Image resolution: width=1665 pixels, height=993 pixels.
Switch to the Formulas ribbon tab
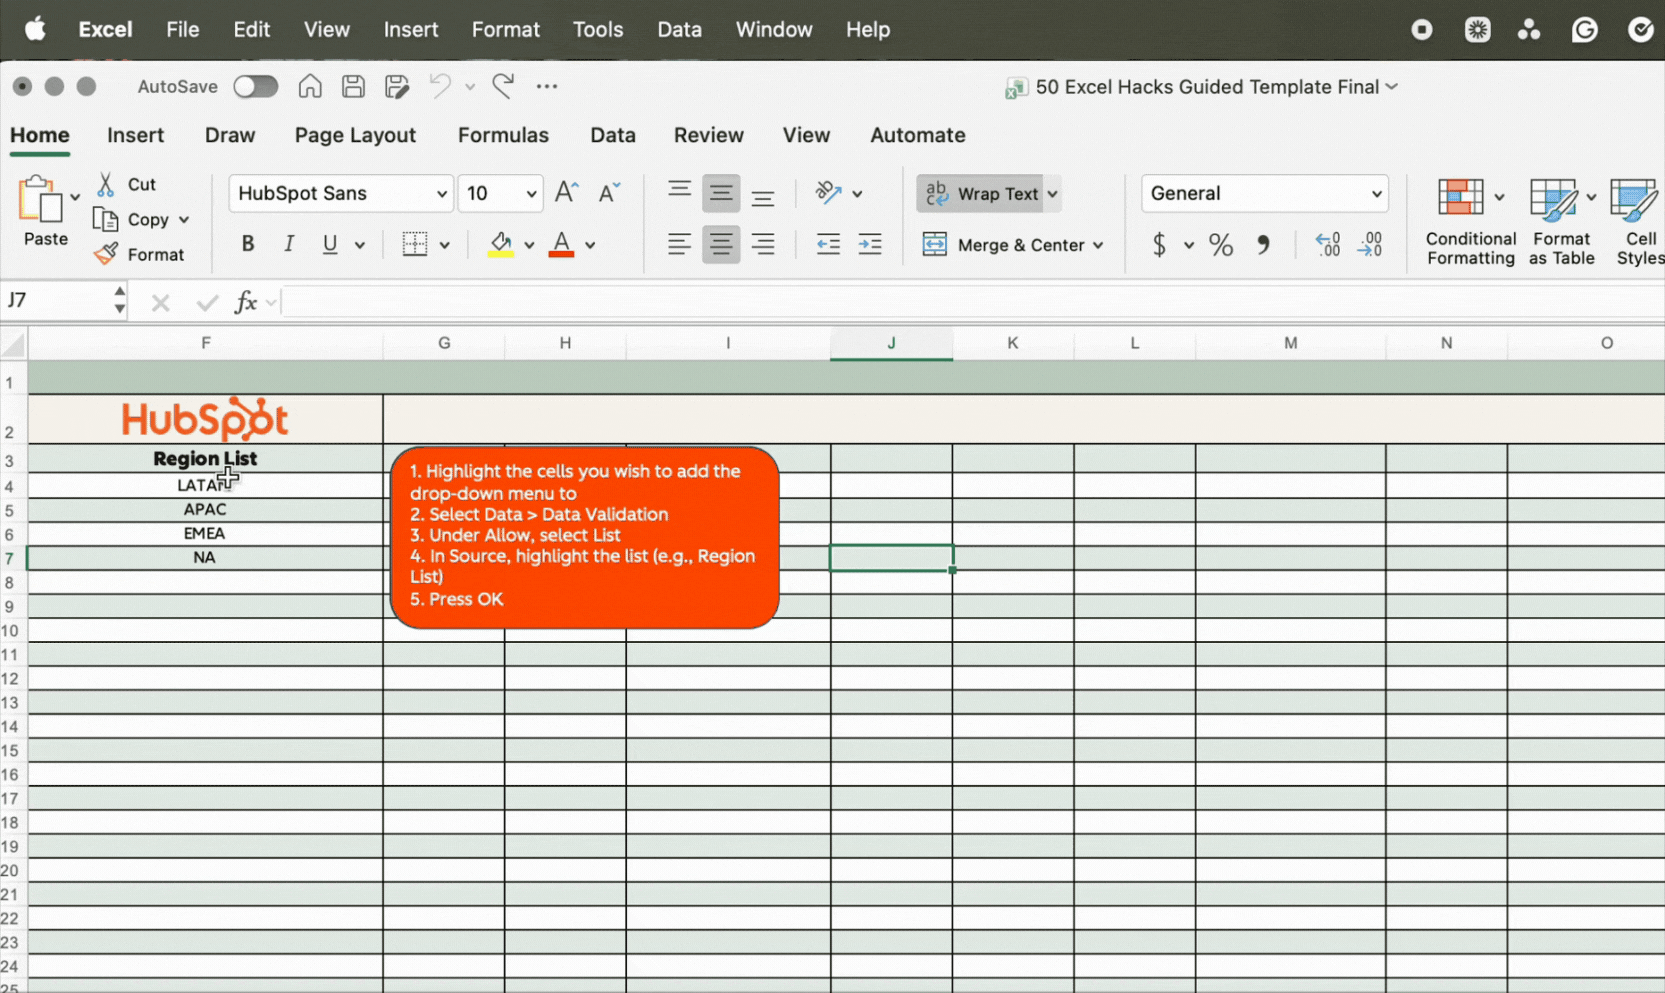click(503, 135)
